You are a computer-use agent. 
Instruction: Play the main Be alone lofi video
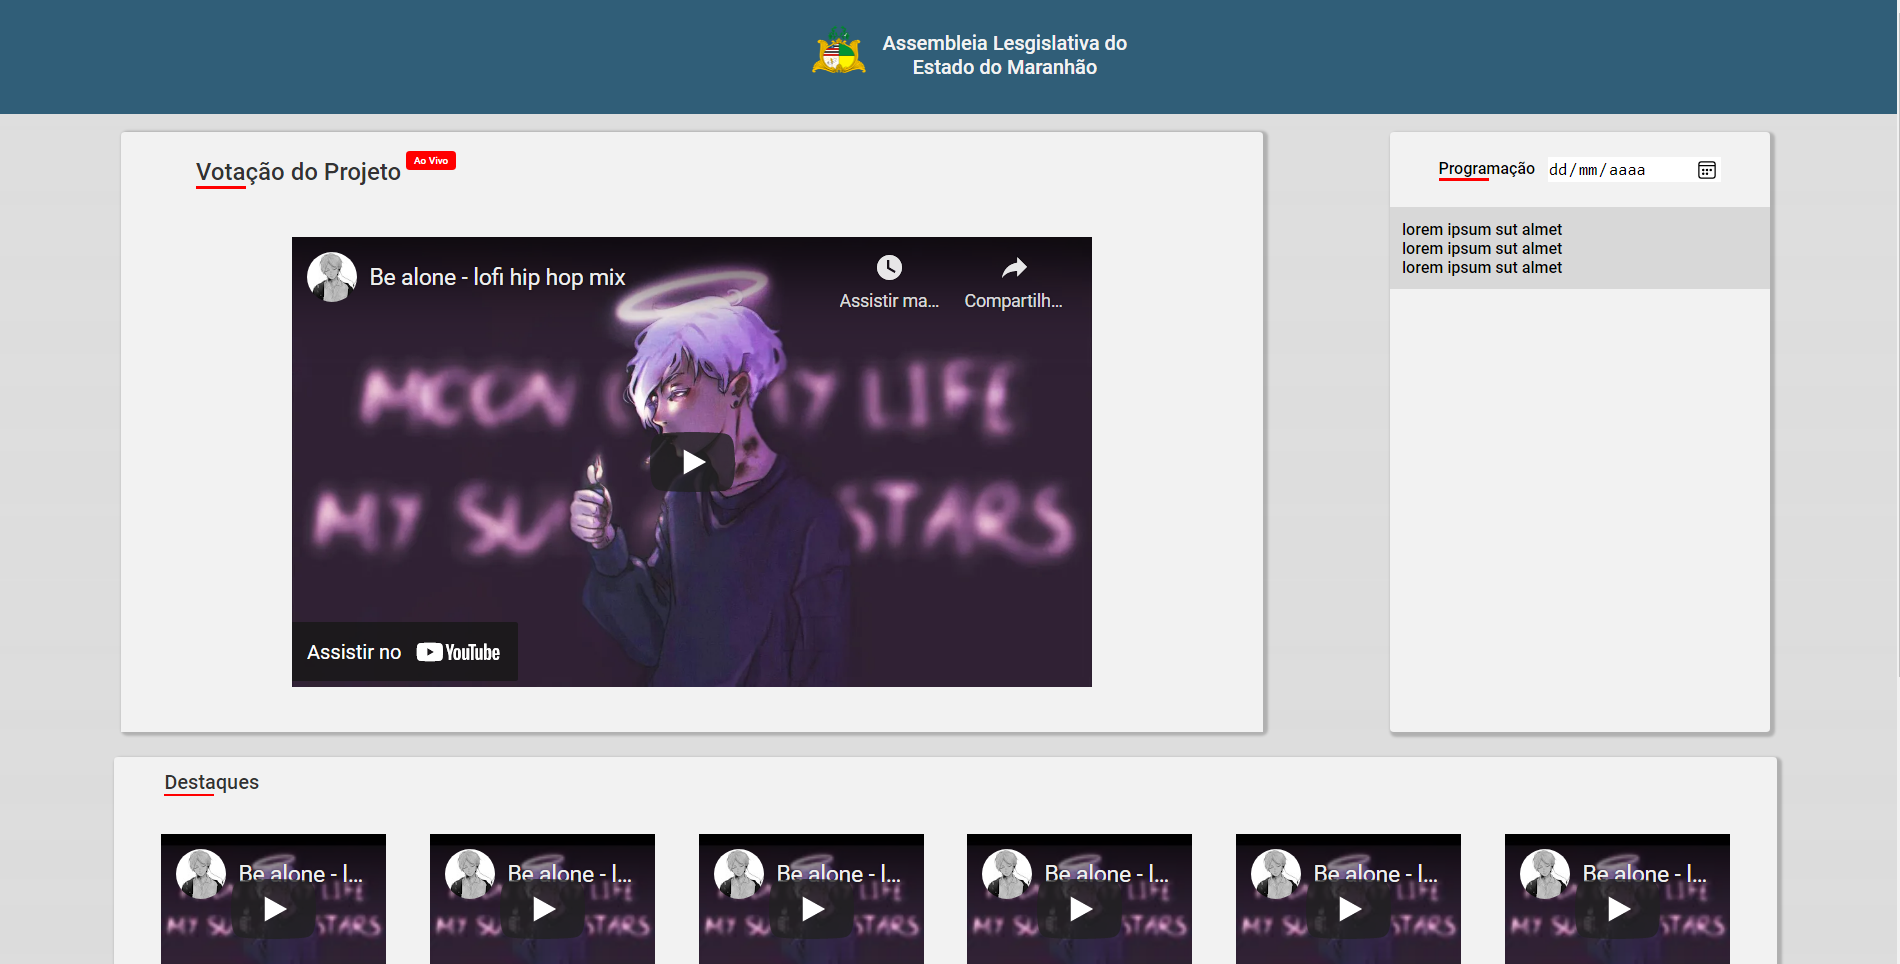(692, 462)
